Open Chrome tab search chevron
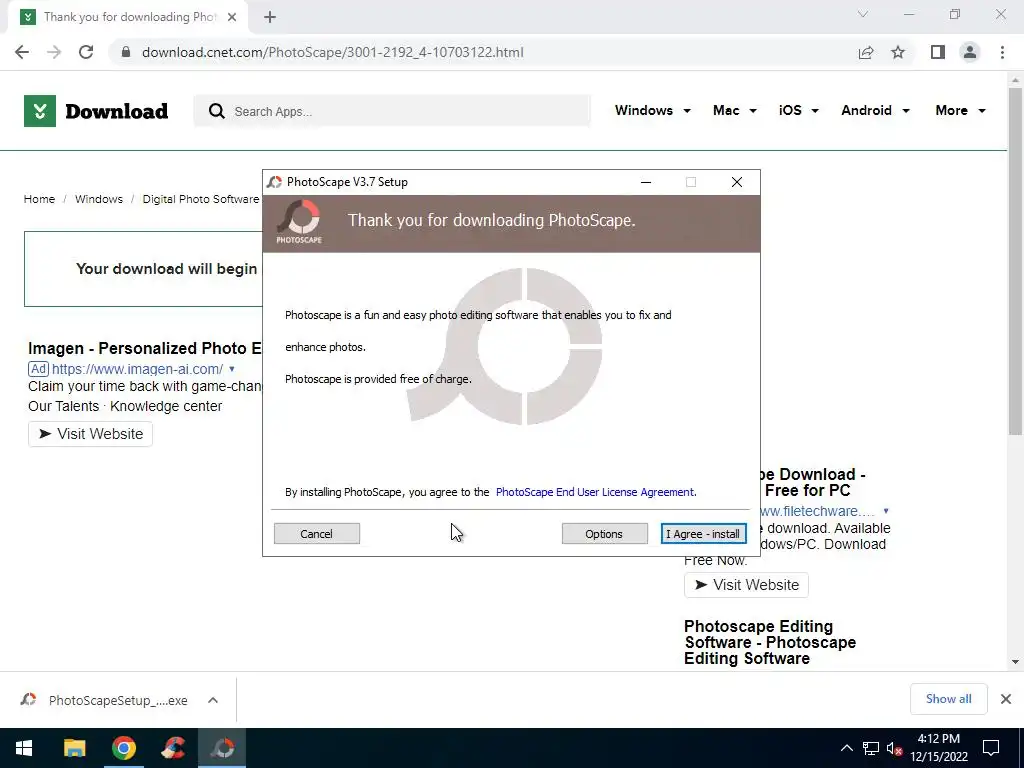Viewport: 1024px width, 768px height. [863, 14]
